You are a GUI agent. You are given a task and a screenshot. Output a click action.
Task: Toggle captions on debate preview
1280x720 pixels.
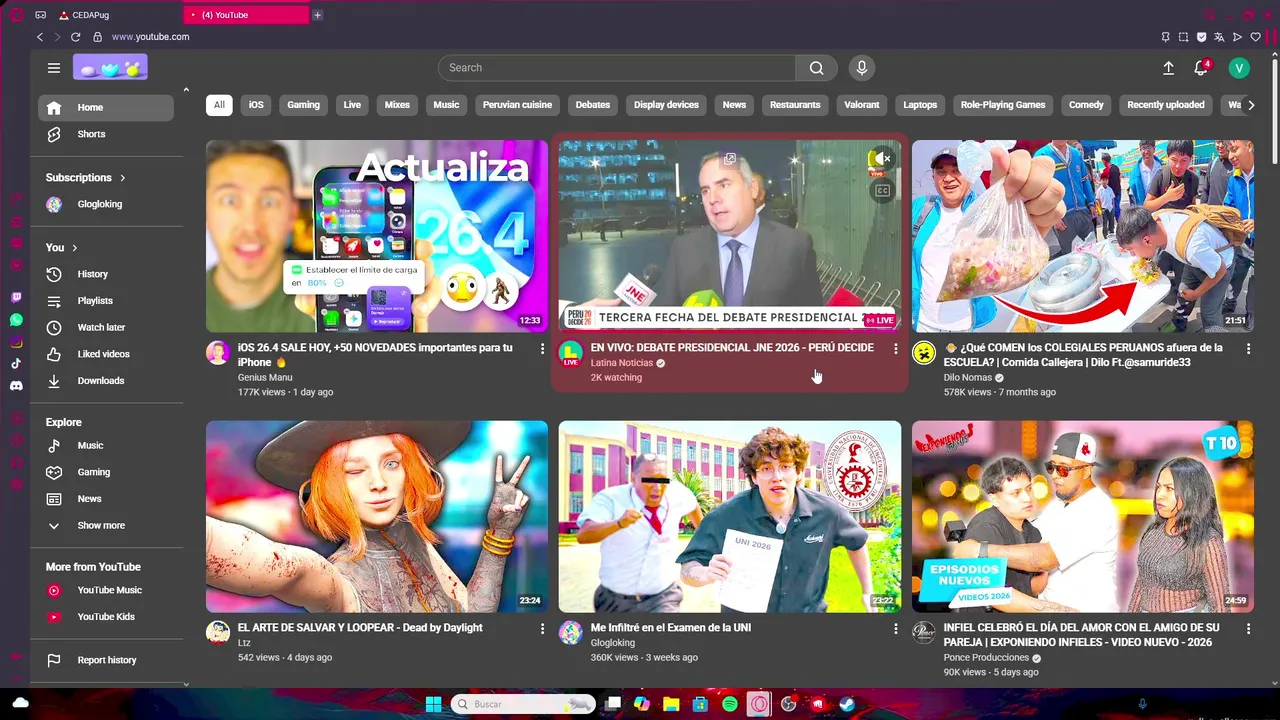[881, 191]
